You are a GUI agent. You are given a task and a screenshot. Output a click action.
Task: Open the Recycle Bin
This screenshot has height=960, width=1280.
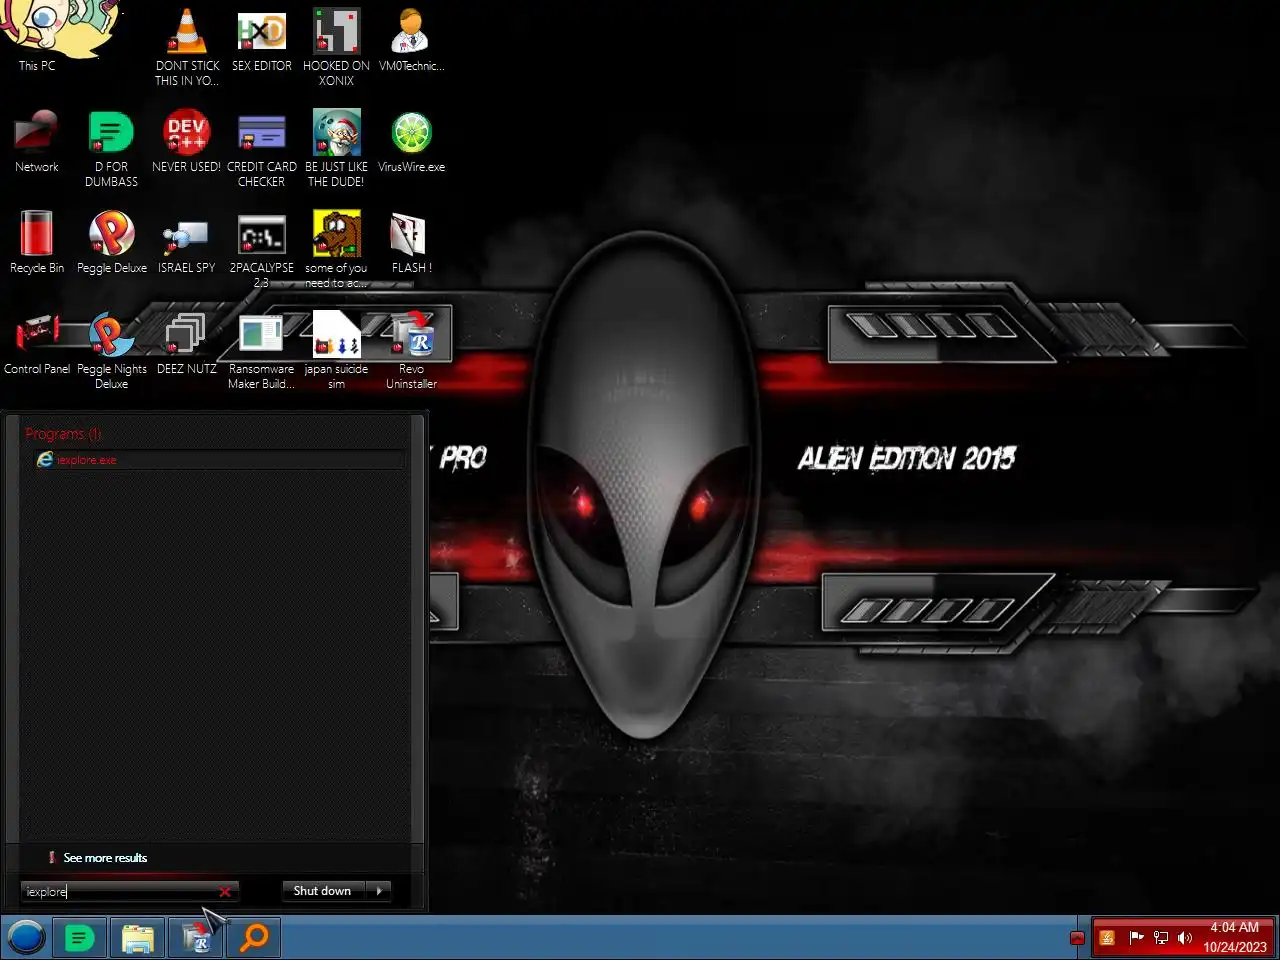coord(37,242)
